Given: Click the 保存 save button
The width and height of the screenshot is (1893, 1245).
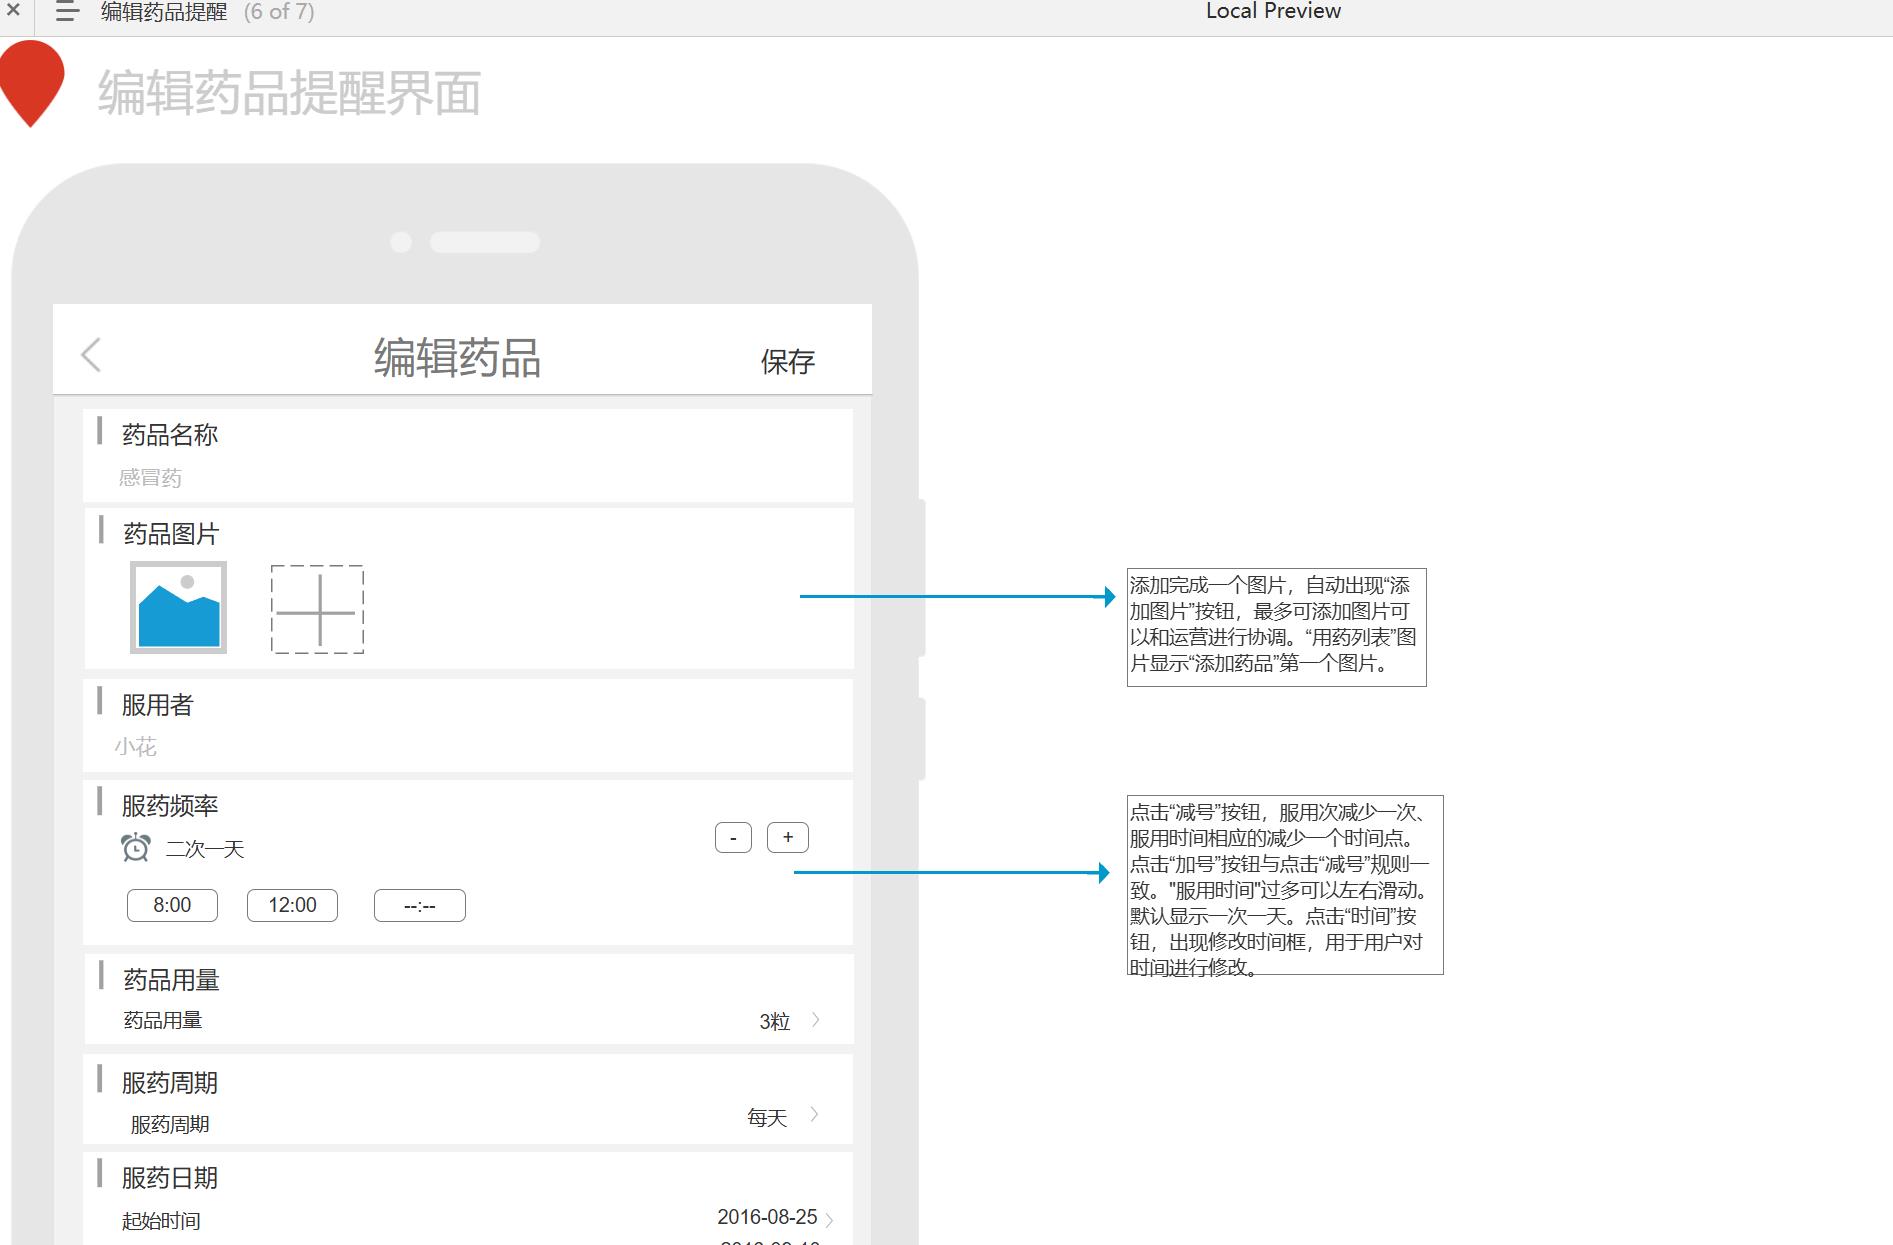Looking at the screenshot, I should tap(788, 361).
